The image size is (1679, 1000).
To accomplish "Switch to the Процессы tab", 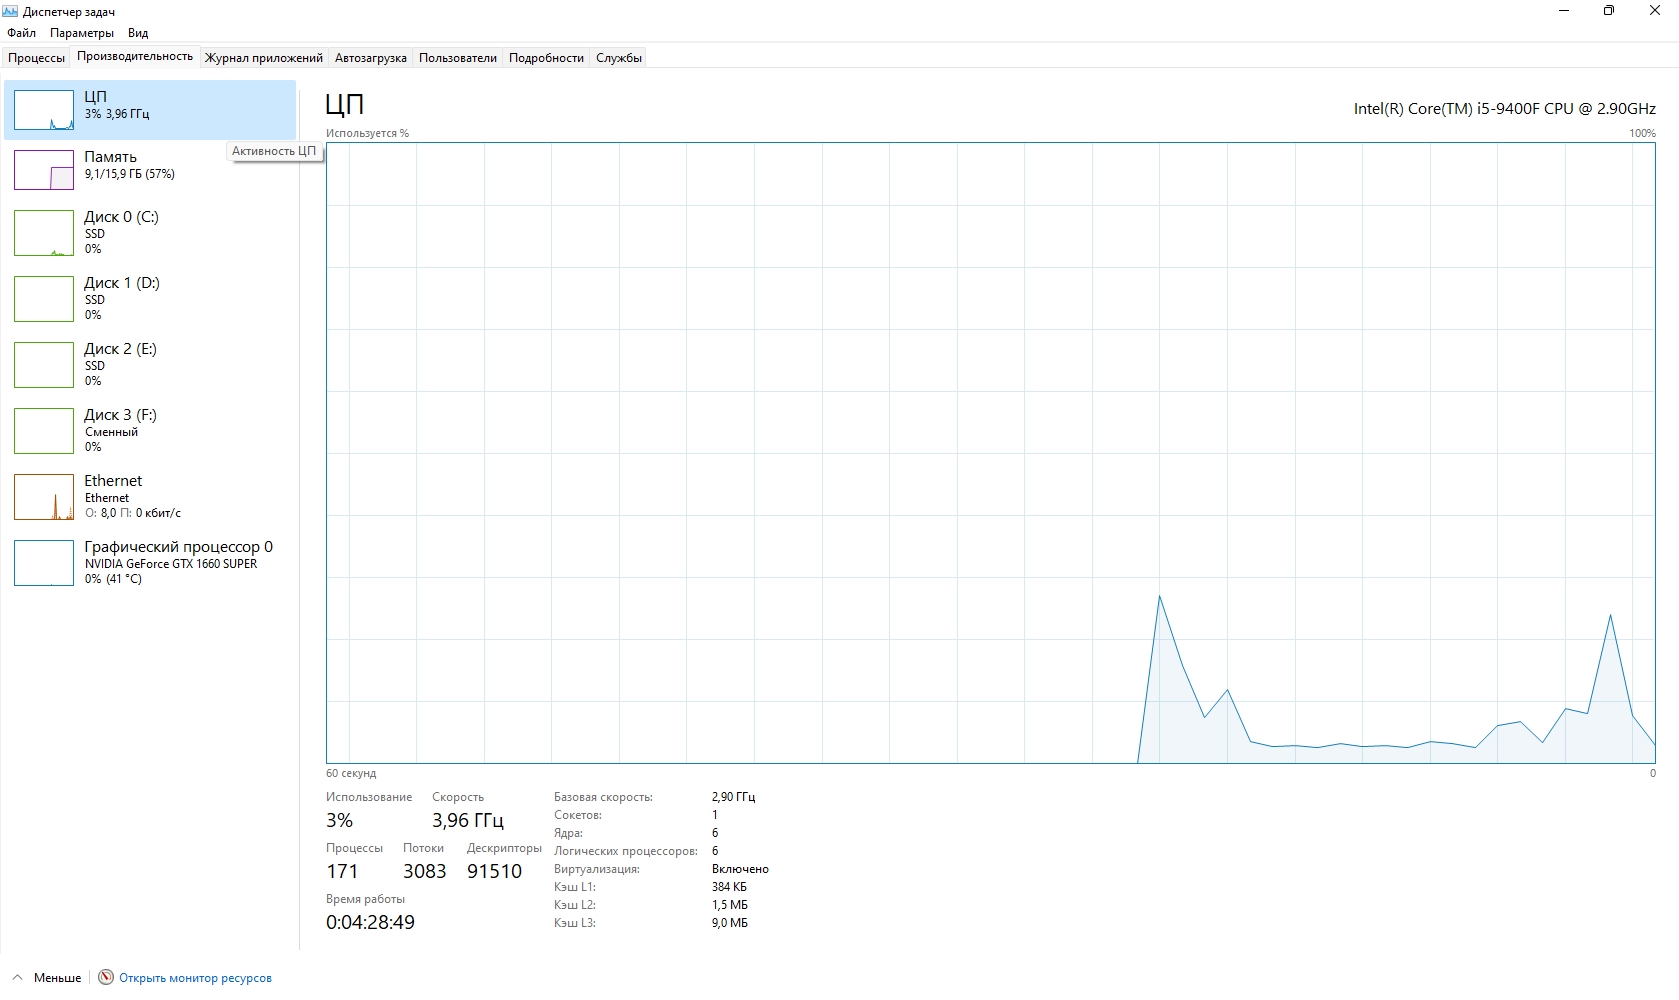I will [x=37, y=58].
